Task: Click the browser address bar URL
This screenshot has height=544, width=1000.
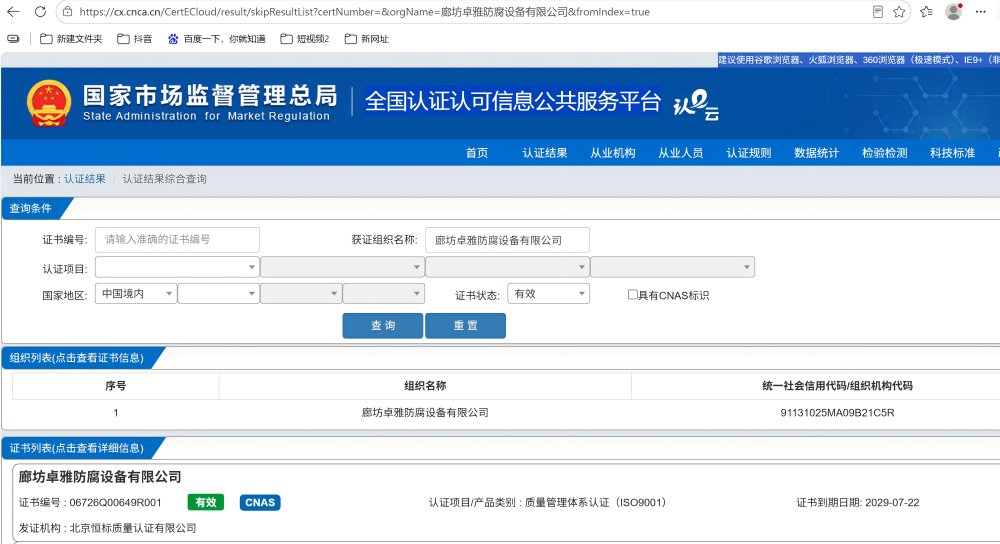Action: tap(364, 11)
